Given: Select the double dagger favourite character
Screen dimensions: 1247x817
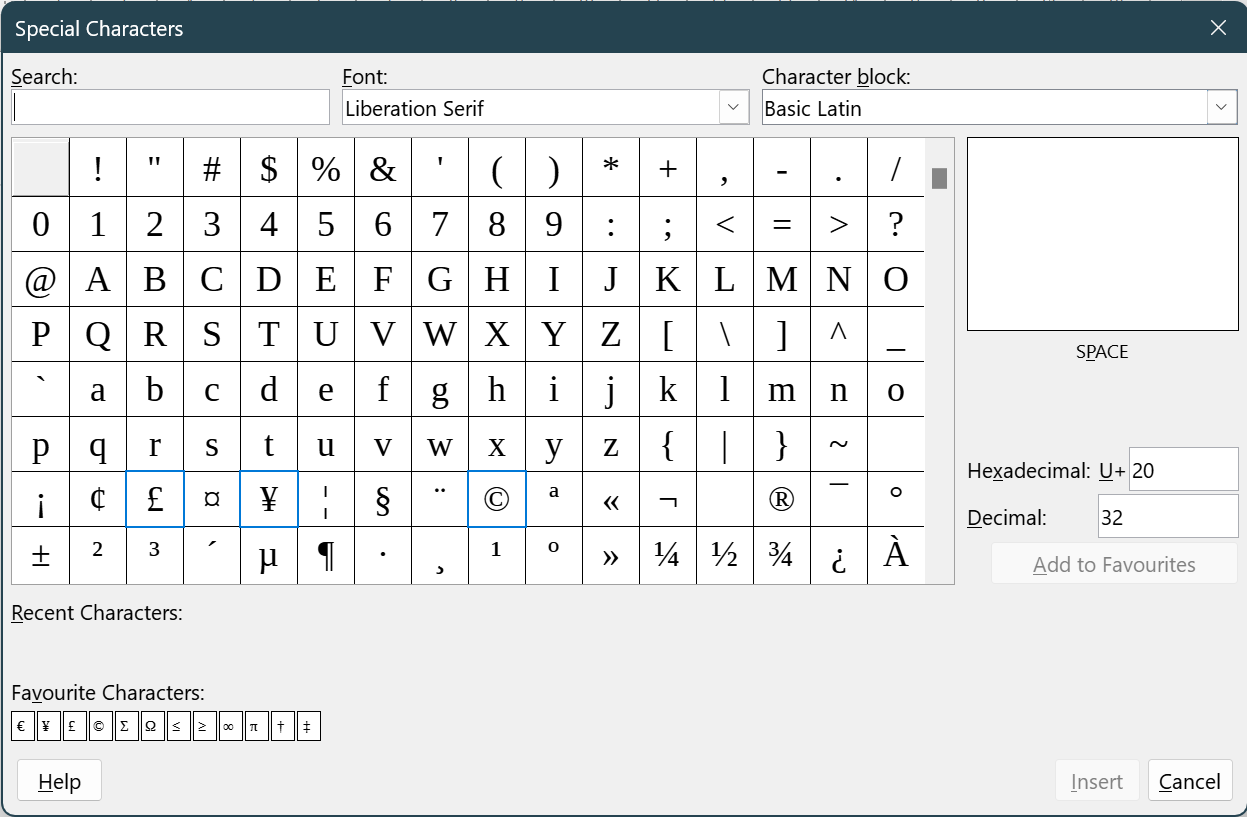Looking at the screenshot, I should (x=307, y=727).
